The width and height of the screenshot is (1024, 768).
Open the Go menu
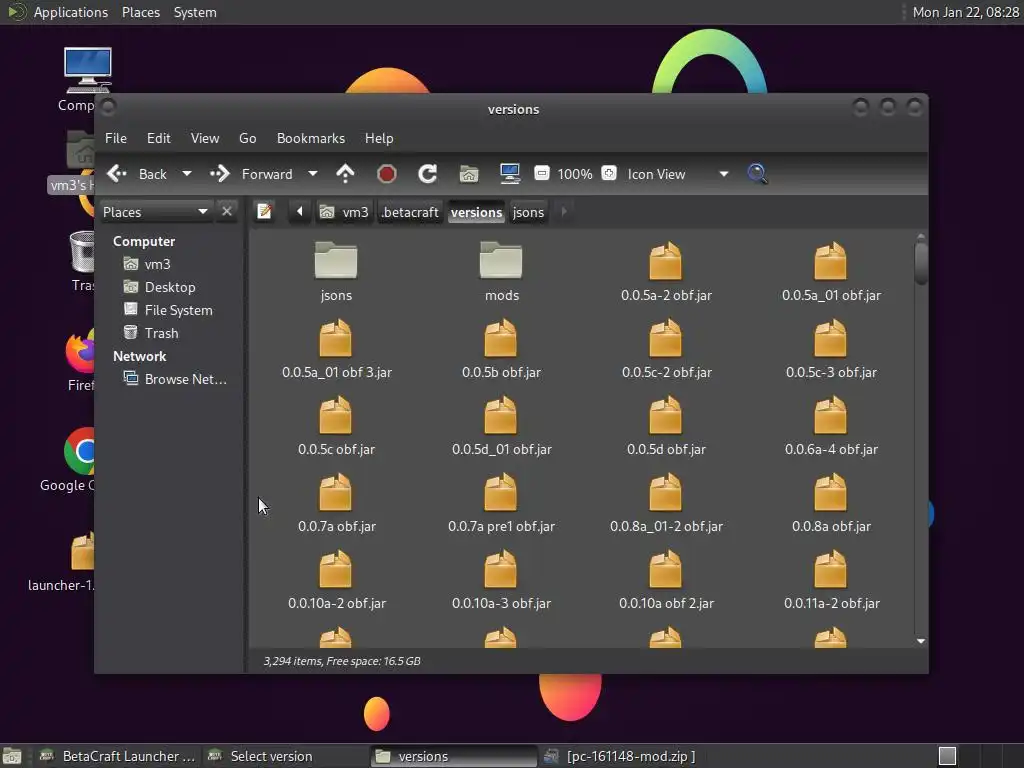point(247,138)
